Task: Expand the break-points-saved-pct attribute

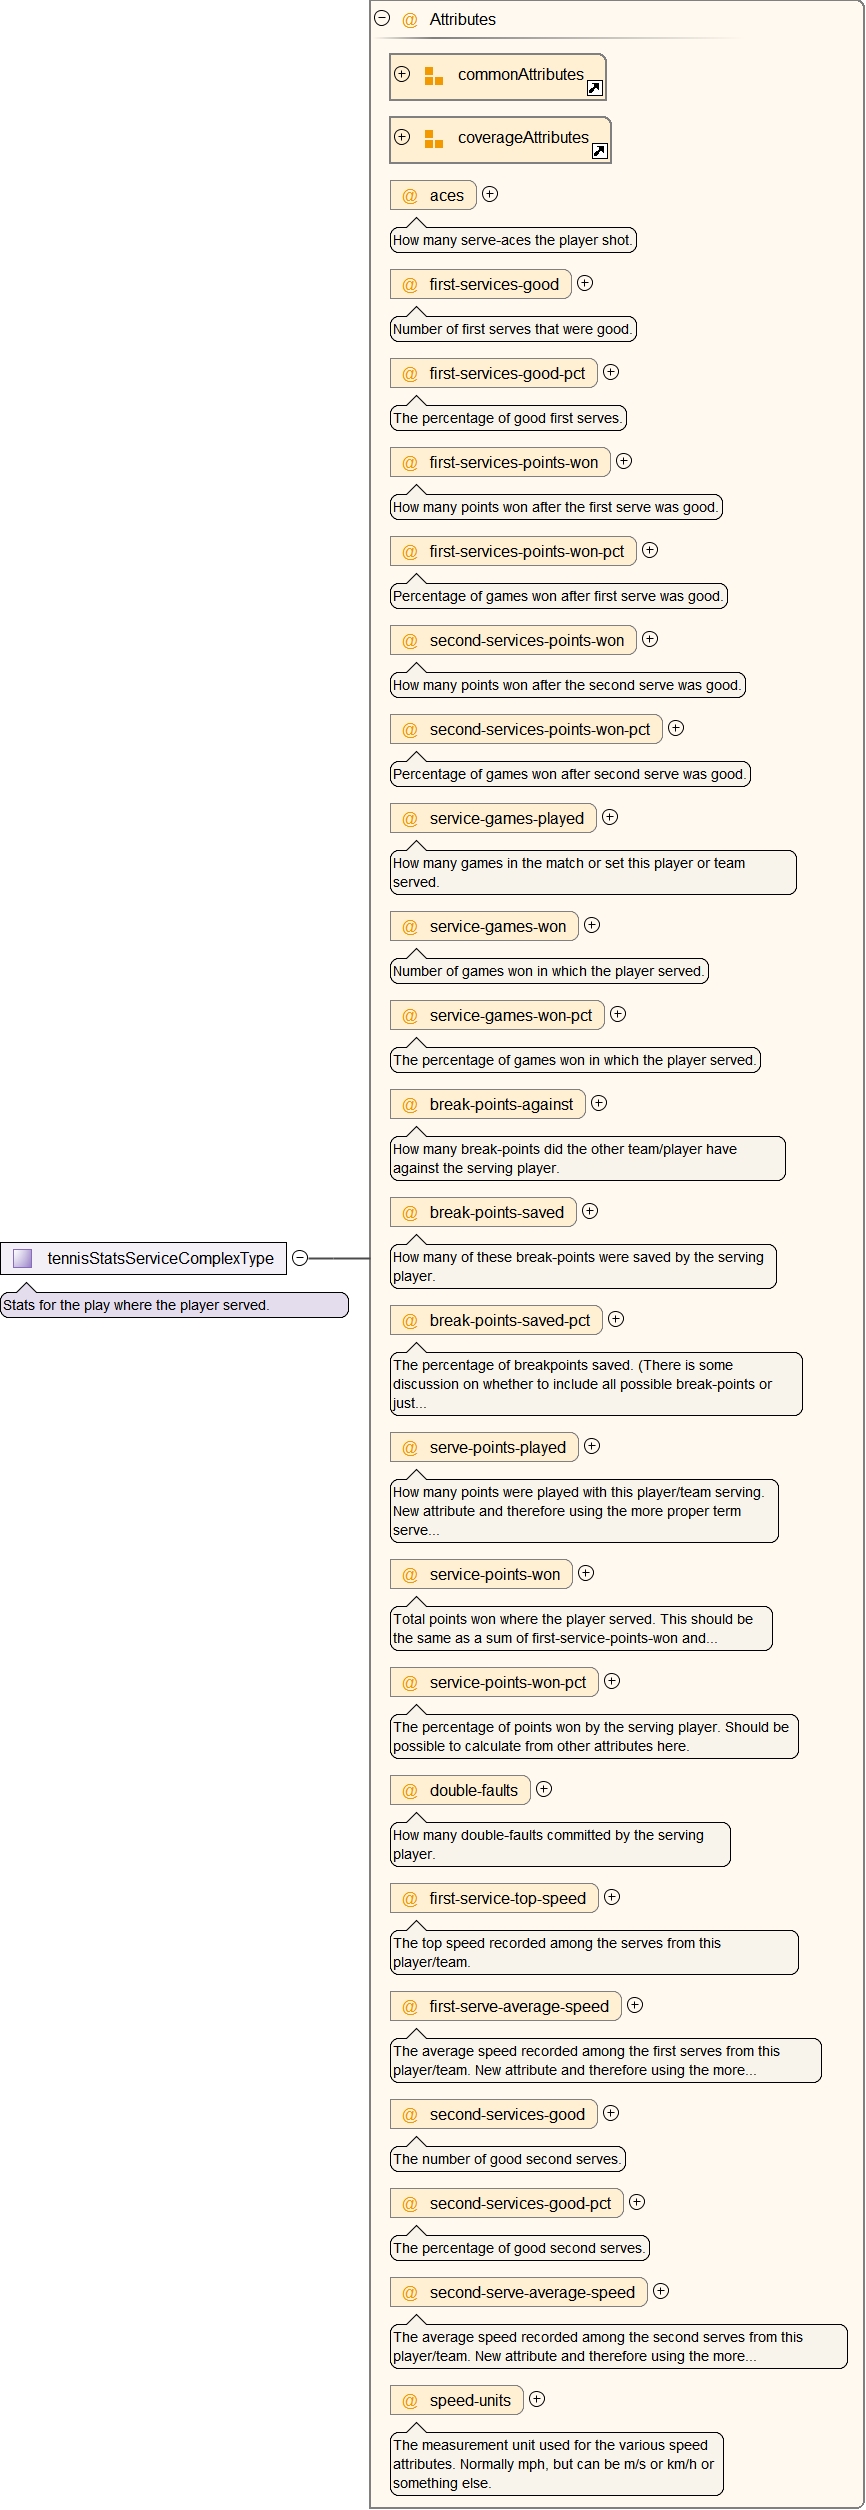Action: pyautogui.click(x=616, y=1319)
